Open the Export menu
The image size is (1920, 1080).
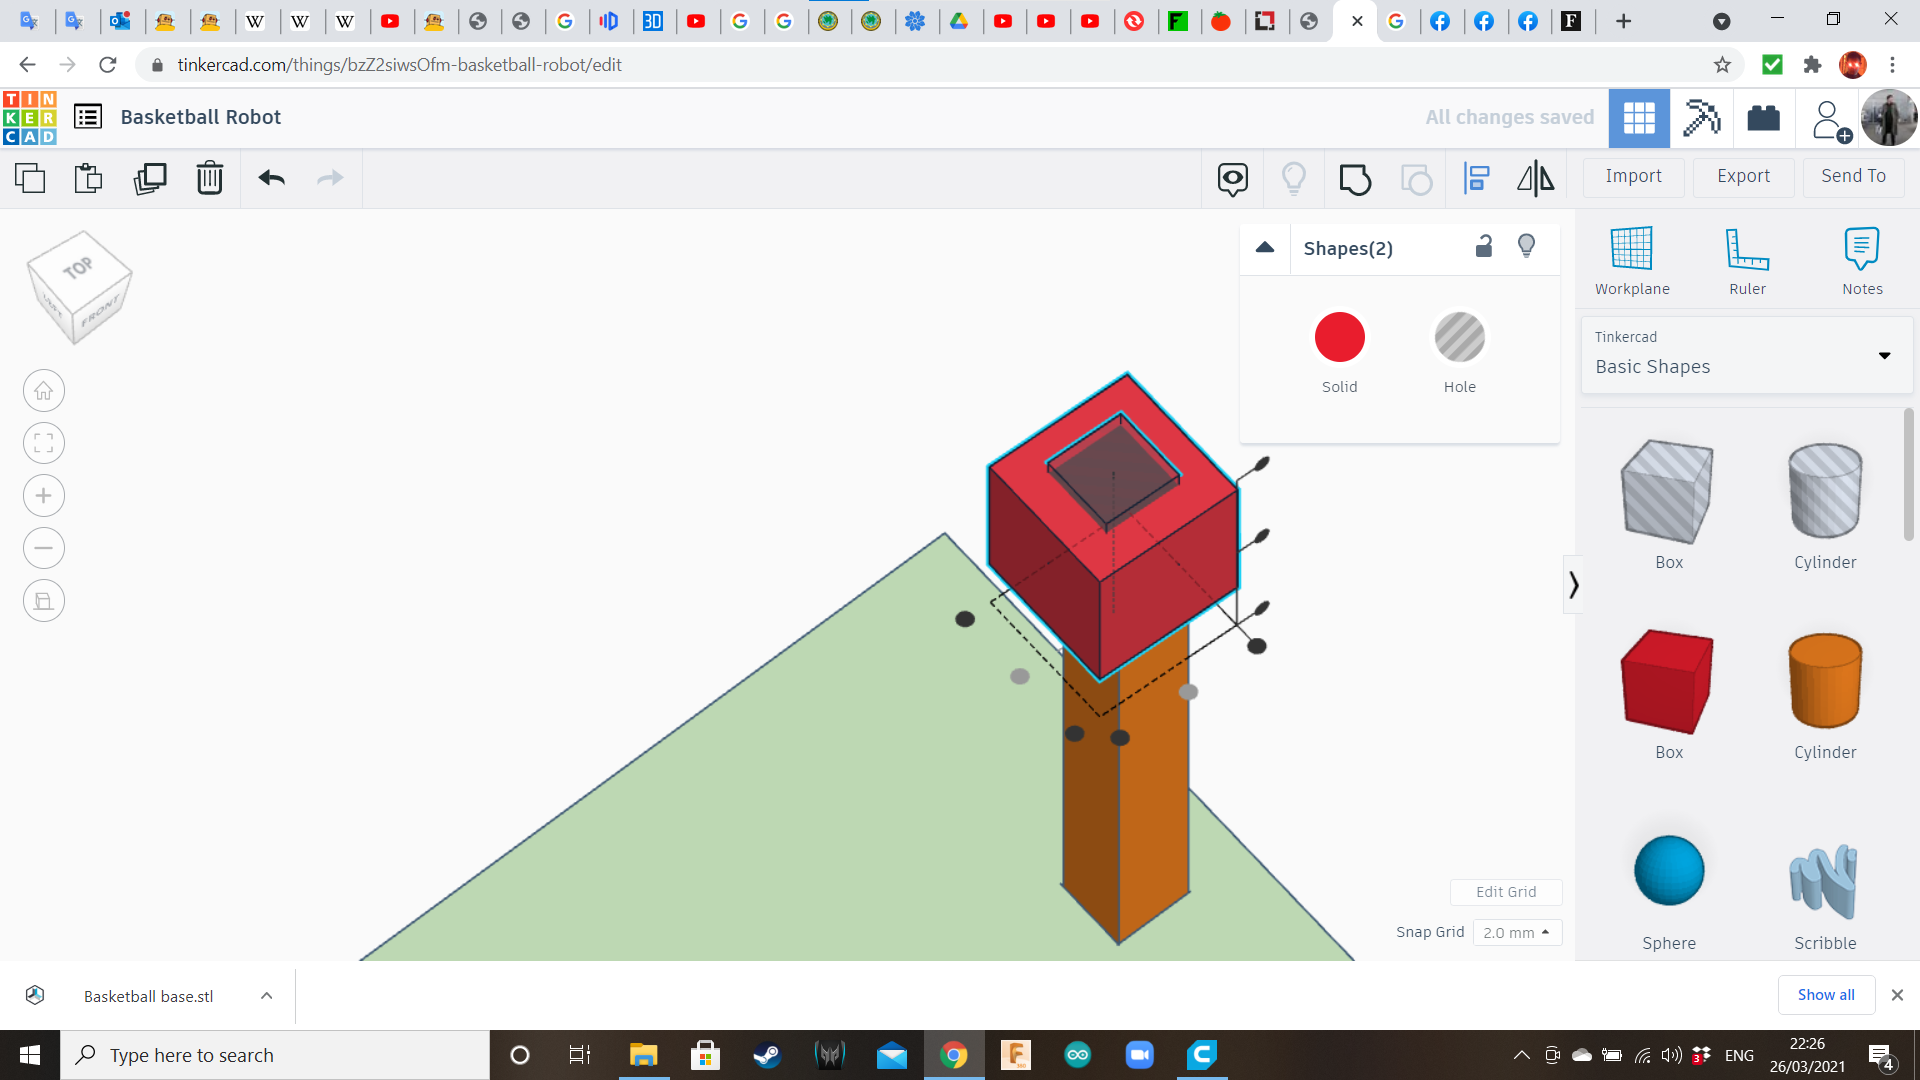[1743, 177]
